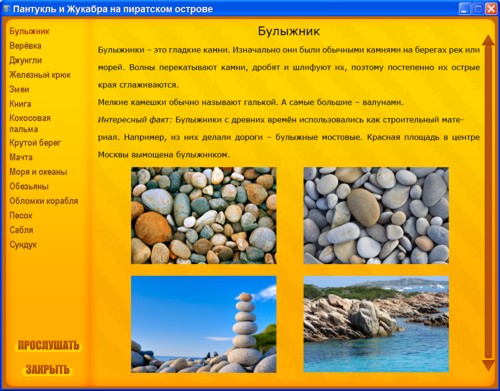The image size is (500, 391).
Task: Open the Булыжник encyclopedia entry
Action: pyautogui.click(x=29, y=31)
